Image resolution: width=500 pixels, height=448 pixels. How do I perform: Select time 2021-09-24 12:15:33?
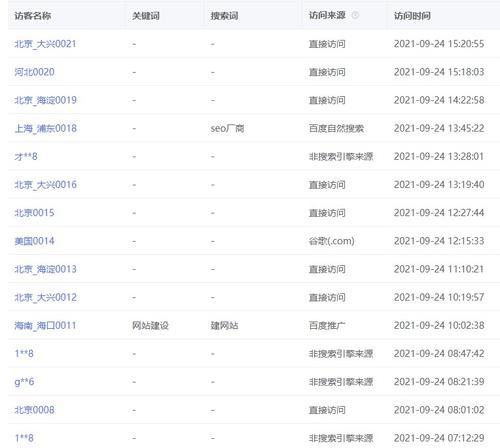pyautogui.click(x=439, y=241)
